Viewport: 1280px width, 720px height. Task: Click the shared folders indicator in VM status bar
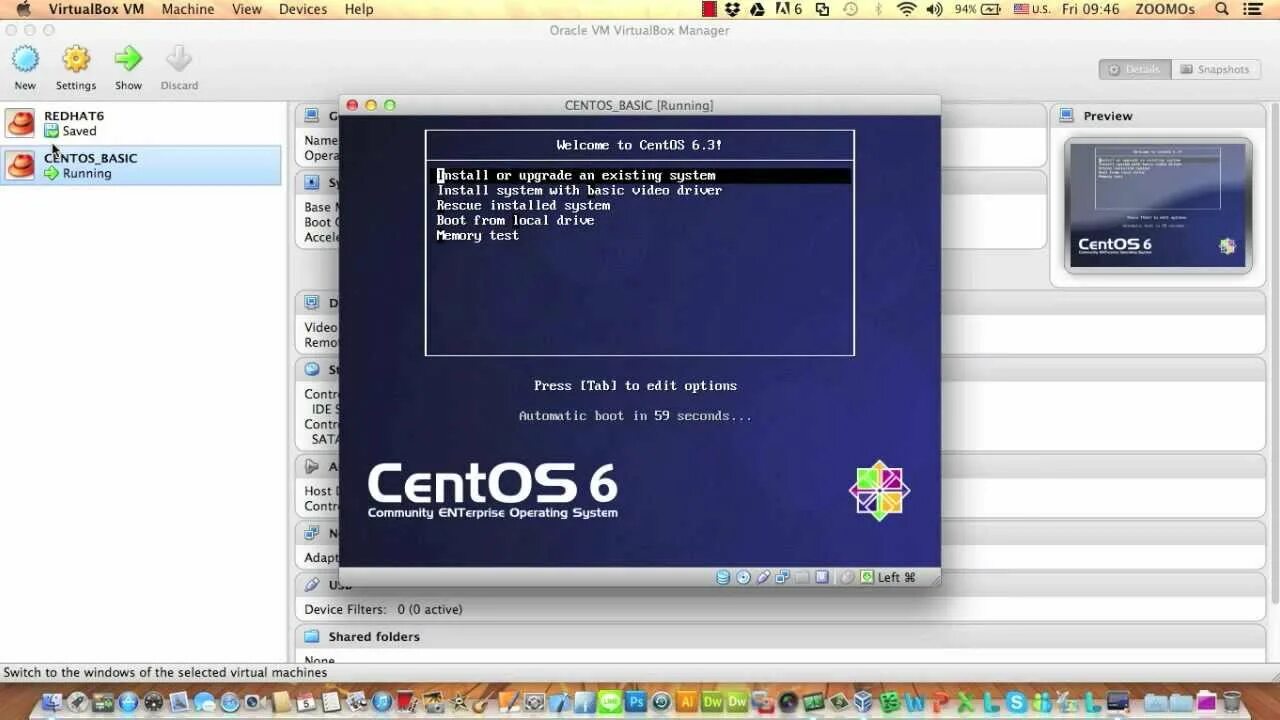coord(802,577)
